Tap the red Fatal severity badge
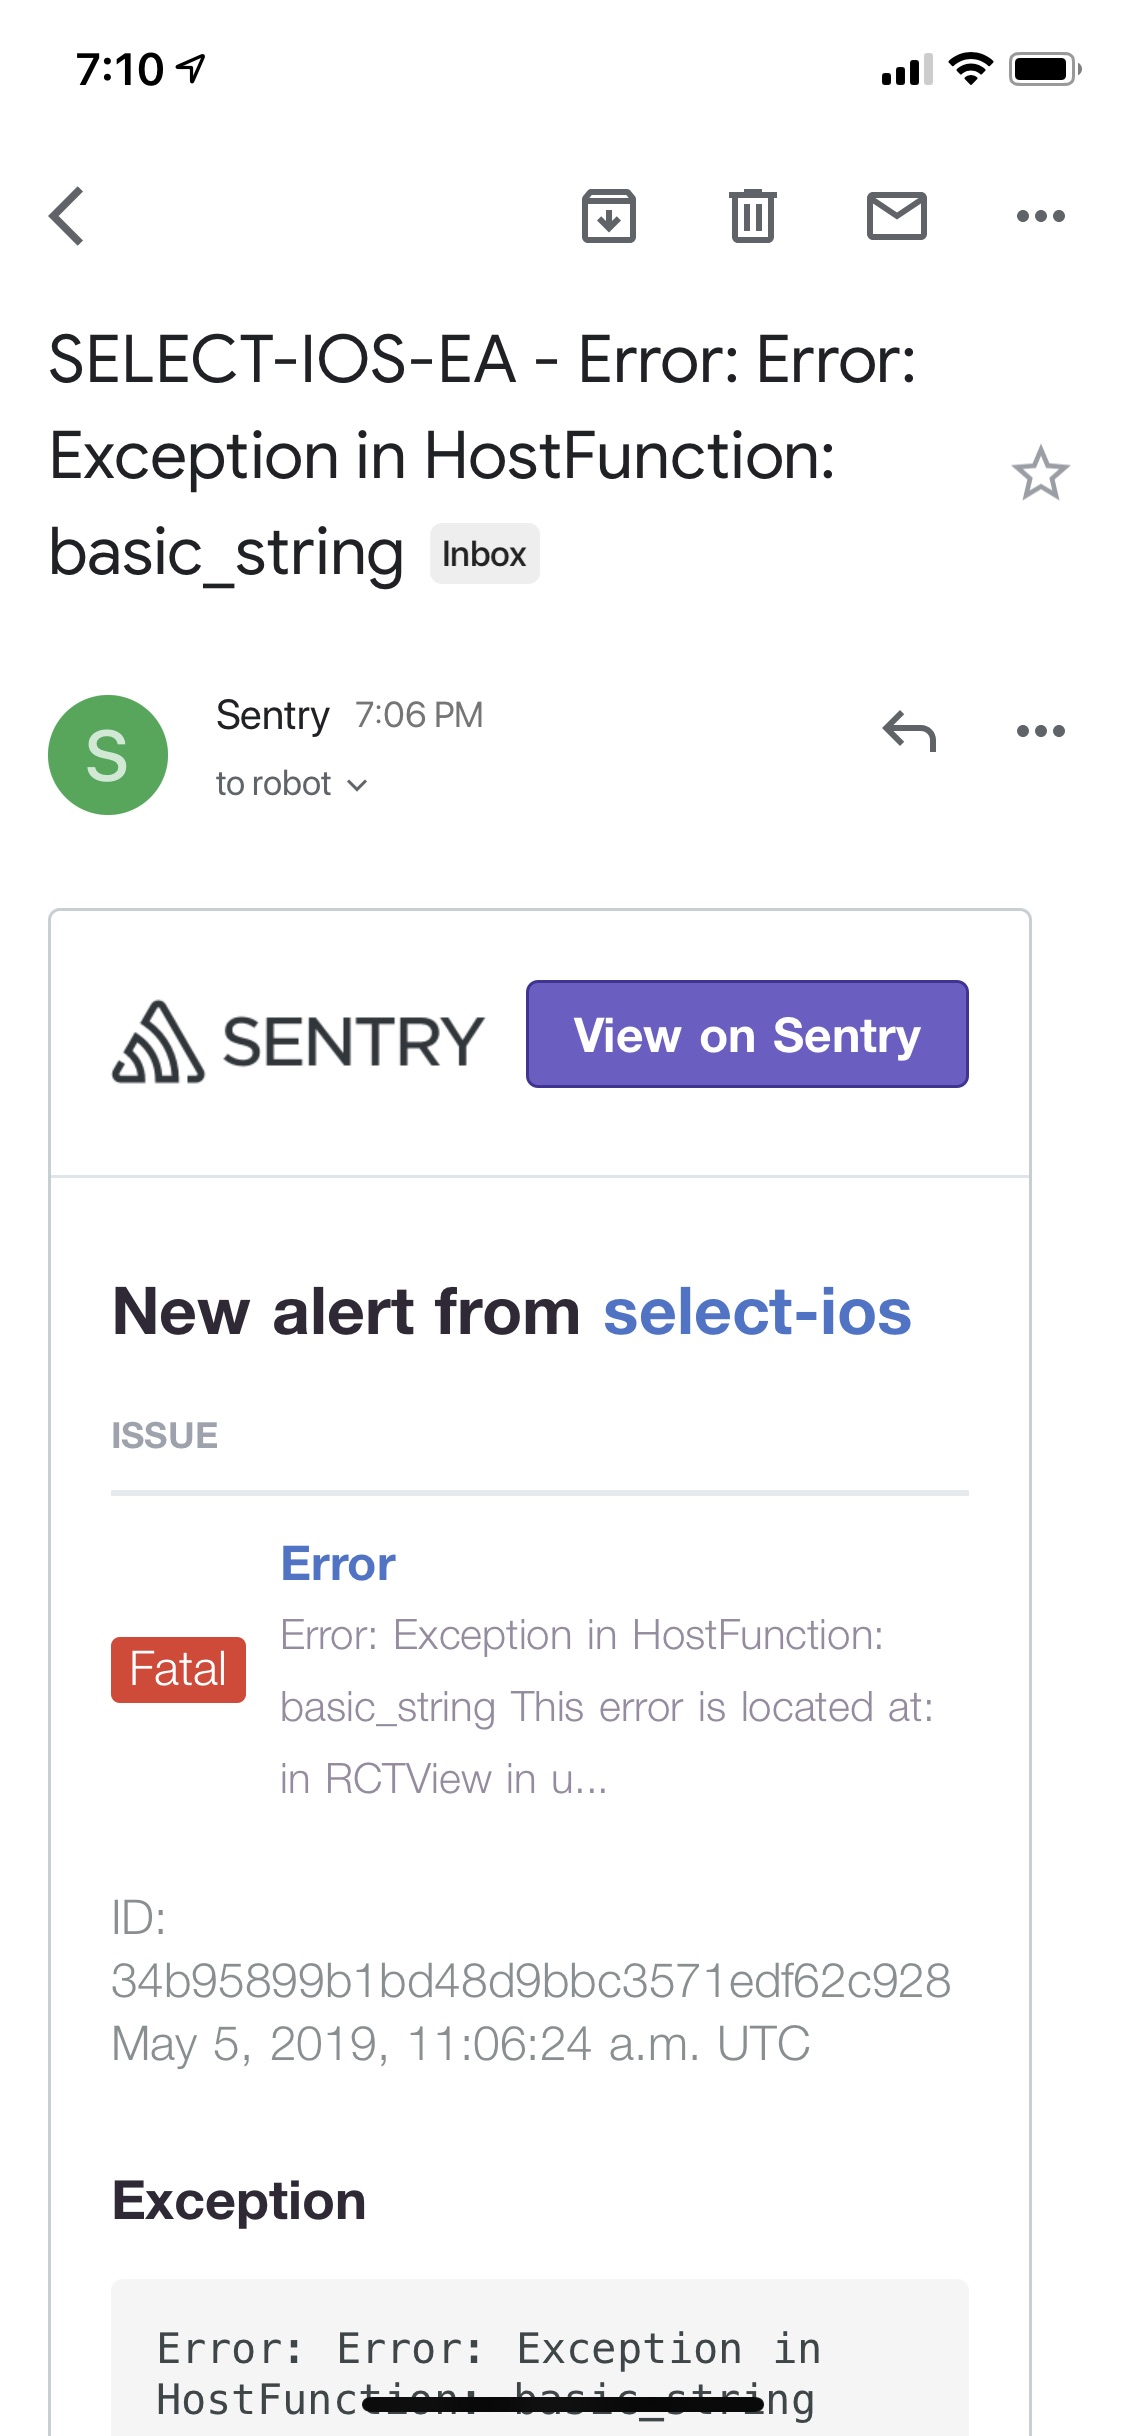This screenshot has width=1125, height=2436. pyautogui.click(x=178, y=1669)
